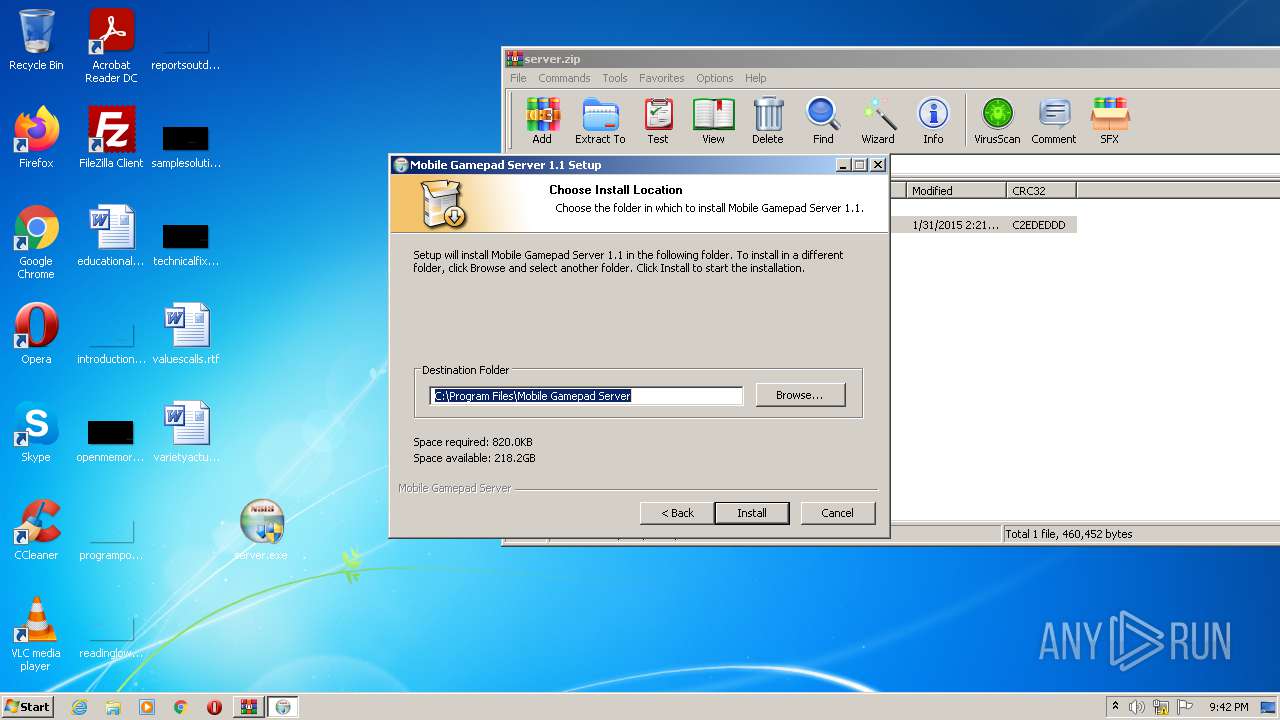This screenshot has width=1280, height=720.
Task: Click the WinRAR taskbar button
Action: coord(248,707)
